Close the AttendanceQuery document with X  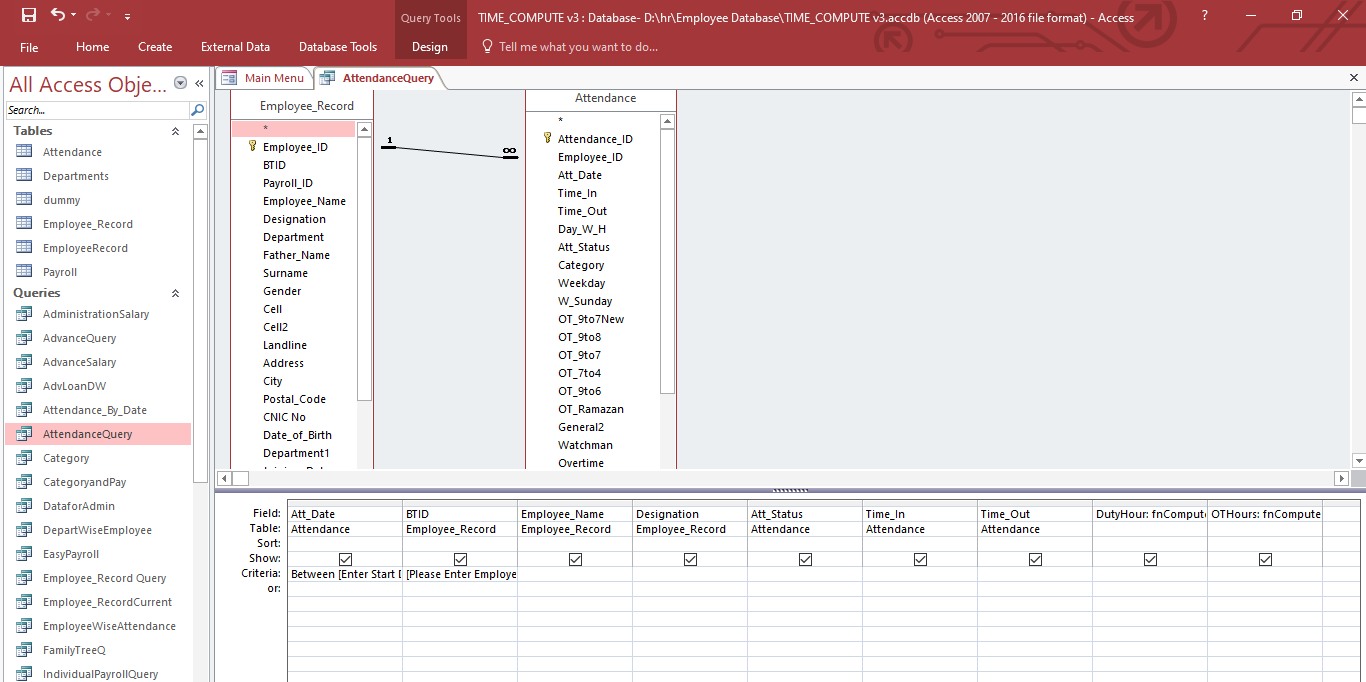1355,78
